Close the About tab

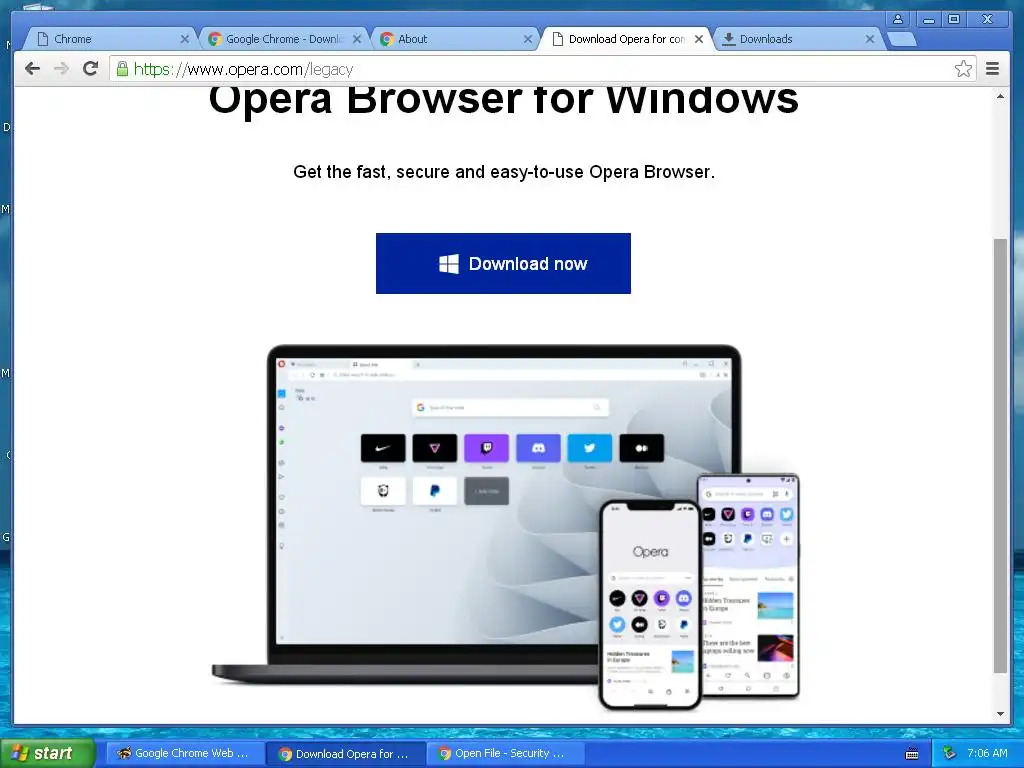coord(528,39)
